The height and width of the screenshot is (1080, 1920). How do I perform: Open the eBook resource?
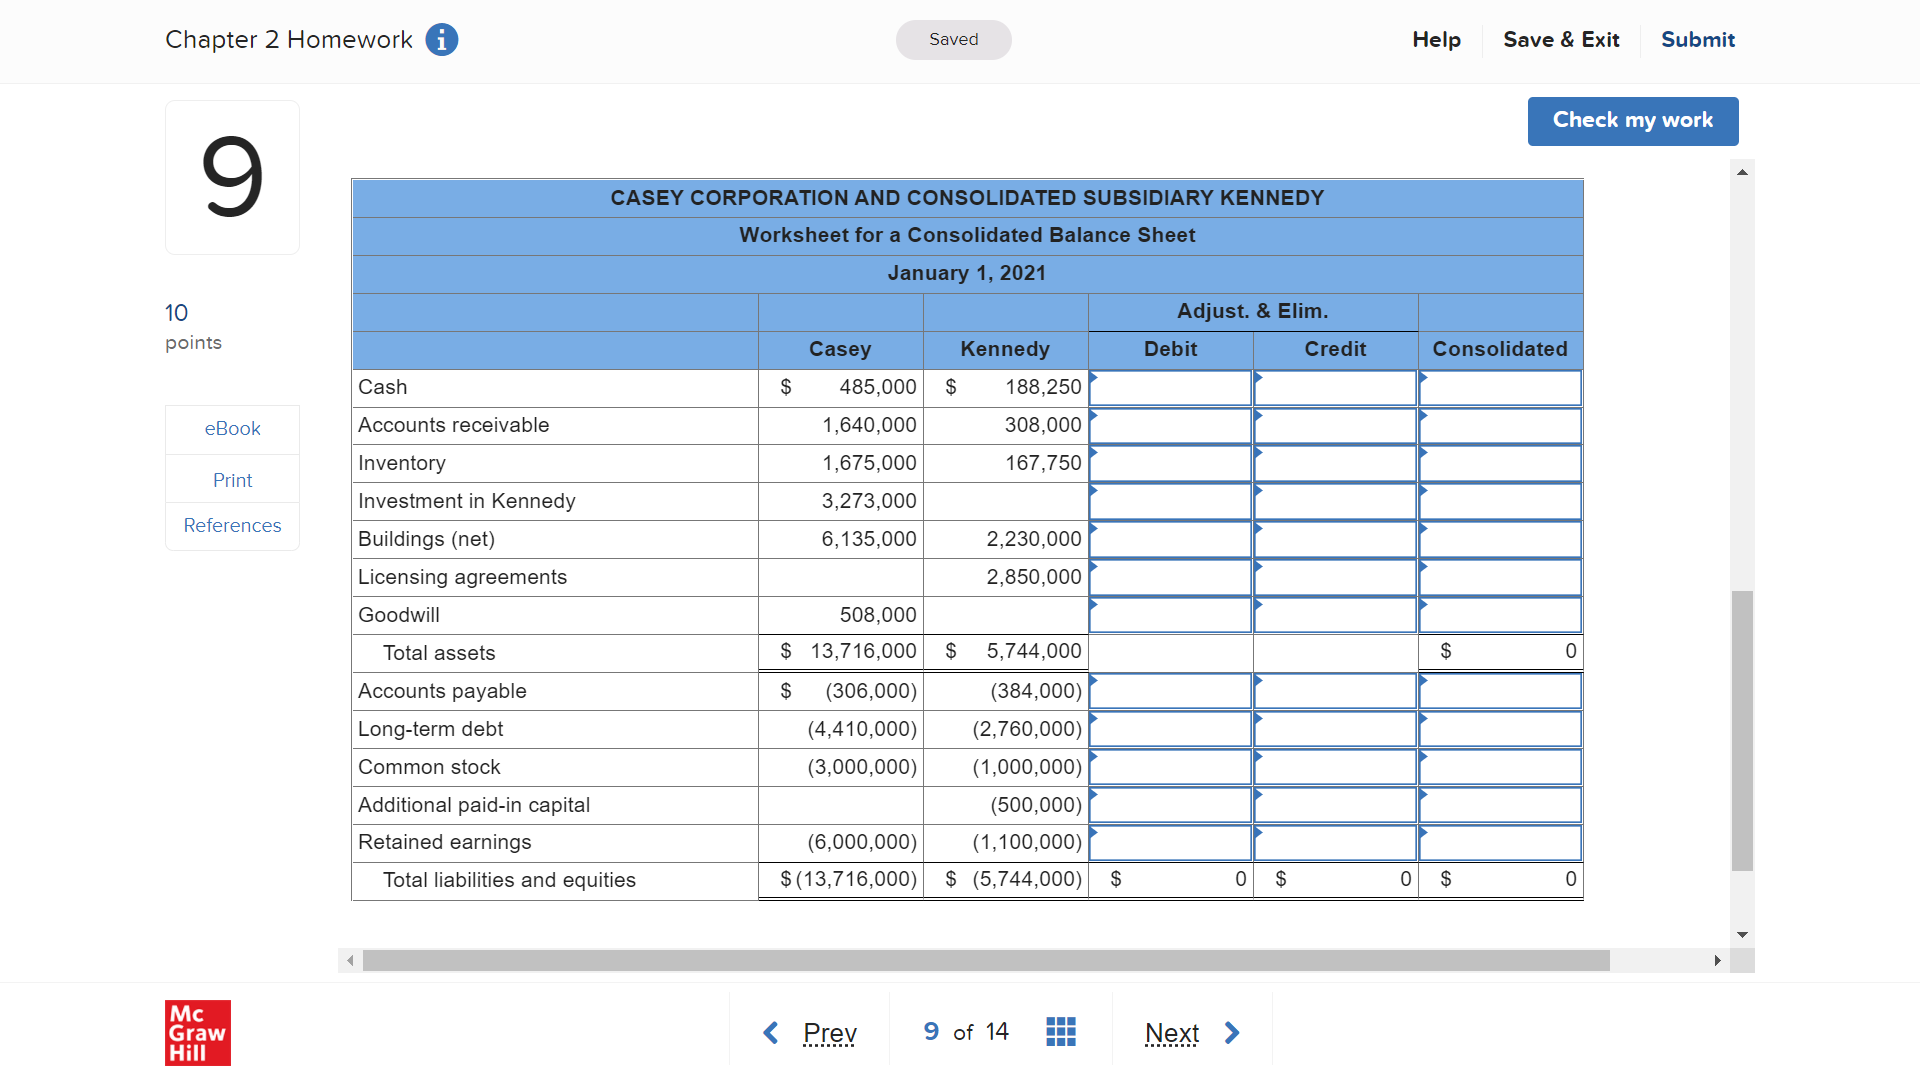pyautogui.click(x=232, y=429)
